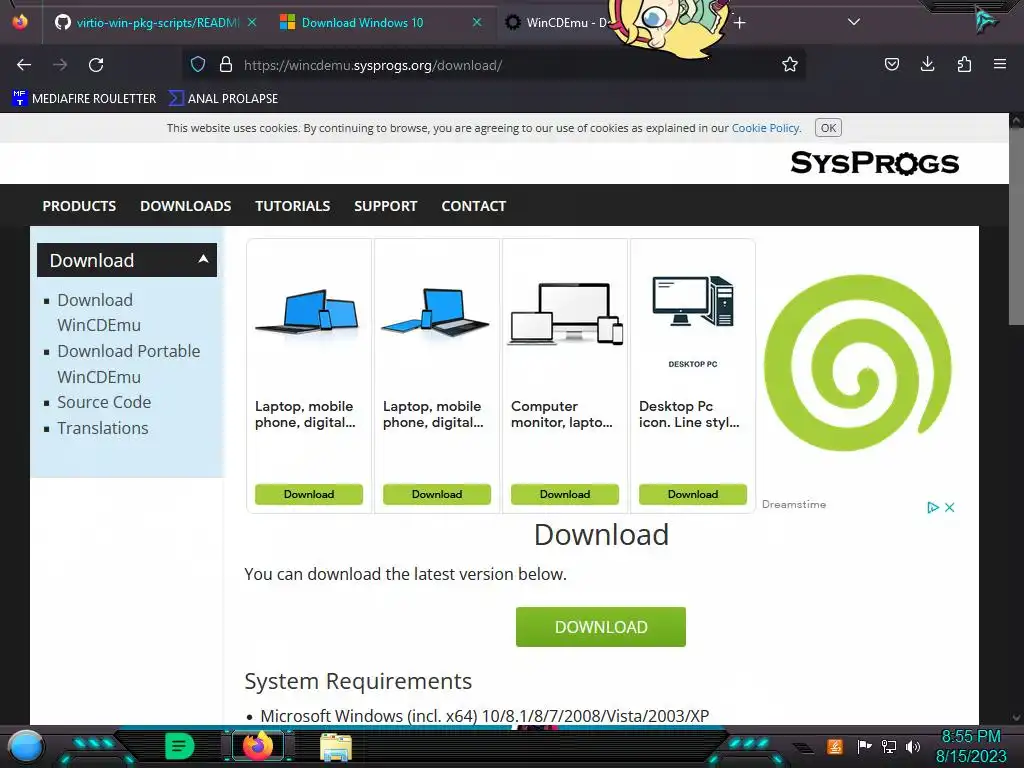1024x768 pixels.
Task: Click the Firefox logo at tab bar start
Action: click(x=20, y=22)
